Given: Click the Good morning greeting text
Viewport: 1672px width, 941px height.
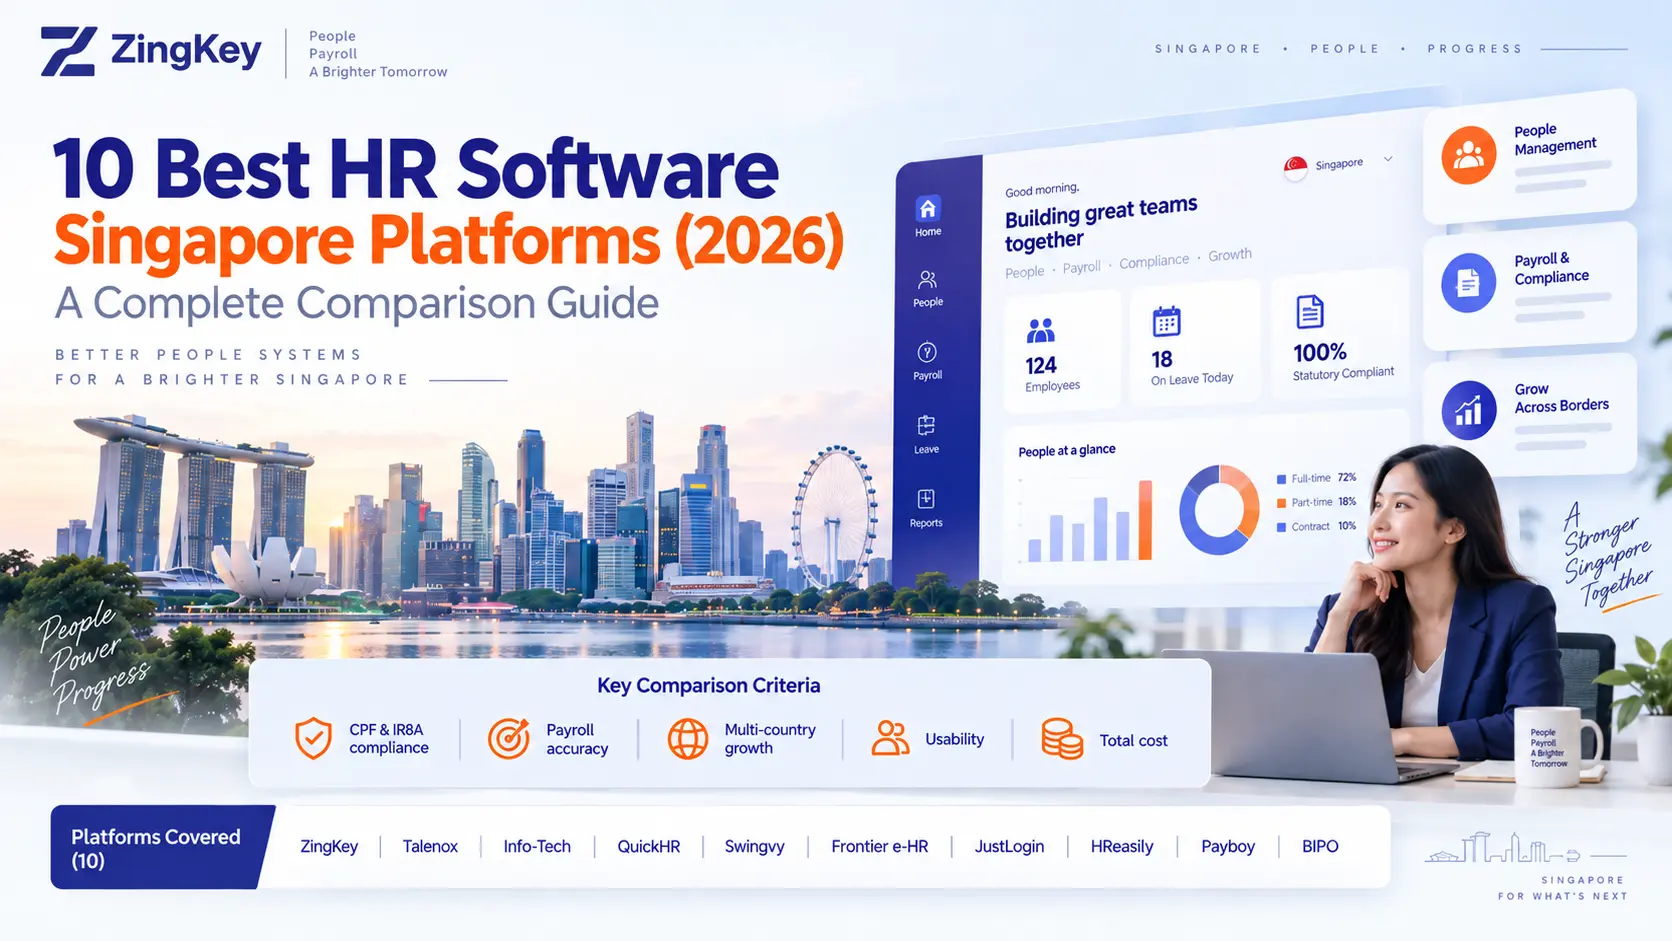Looking at the screenshot, I should coord(1041,189).
